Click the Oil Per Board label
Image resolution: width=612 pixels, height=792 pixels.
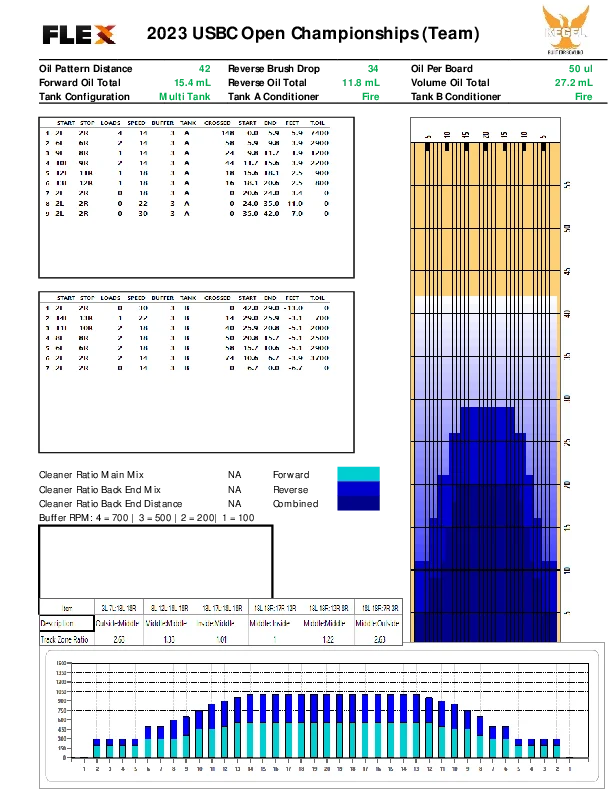click(x=442, y=69)
